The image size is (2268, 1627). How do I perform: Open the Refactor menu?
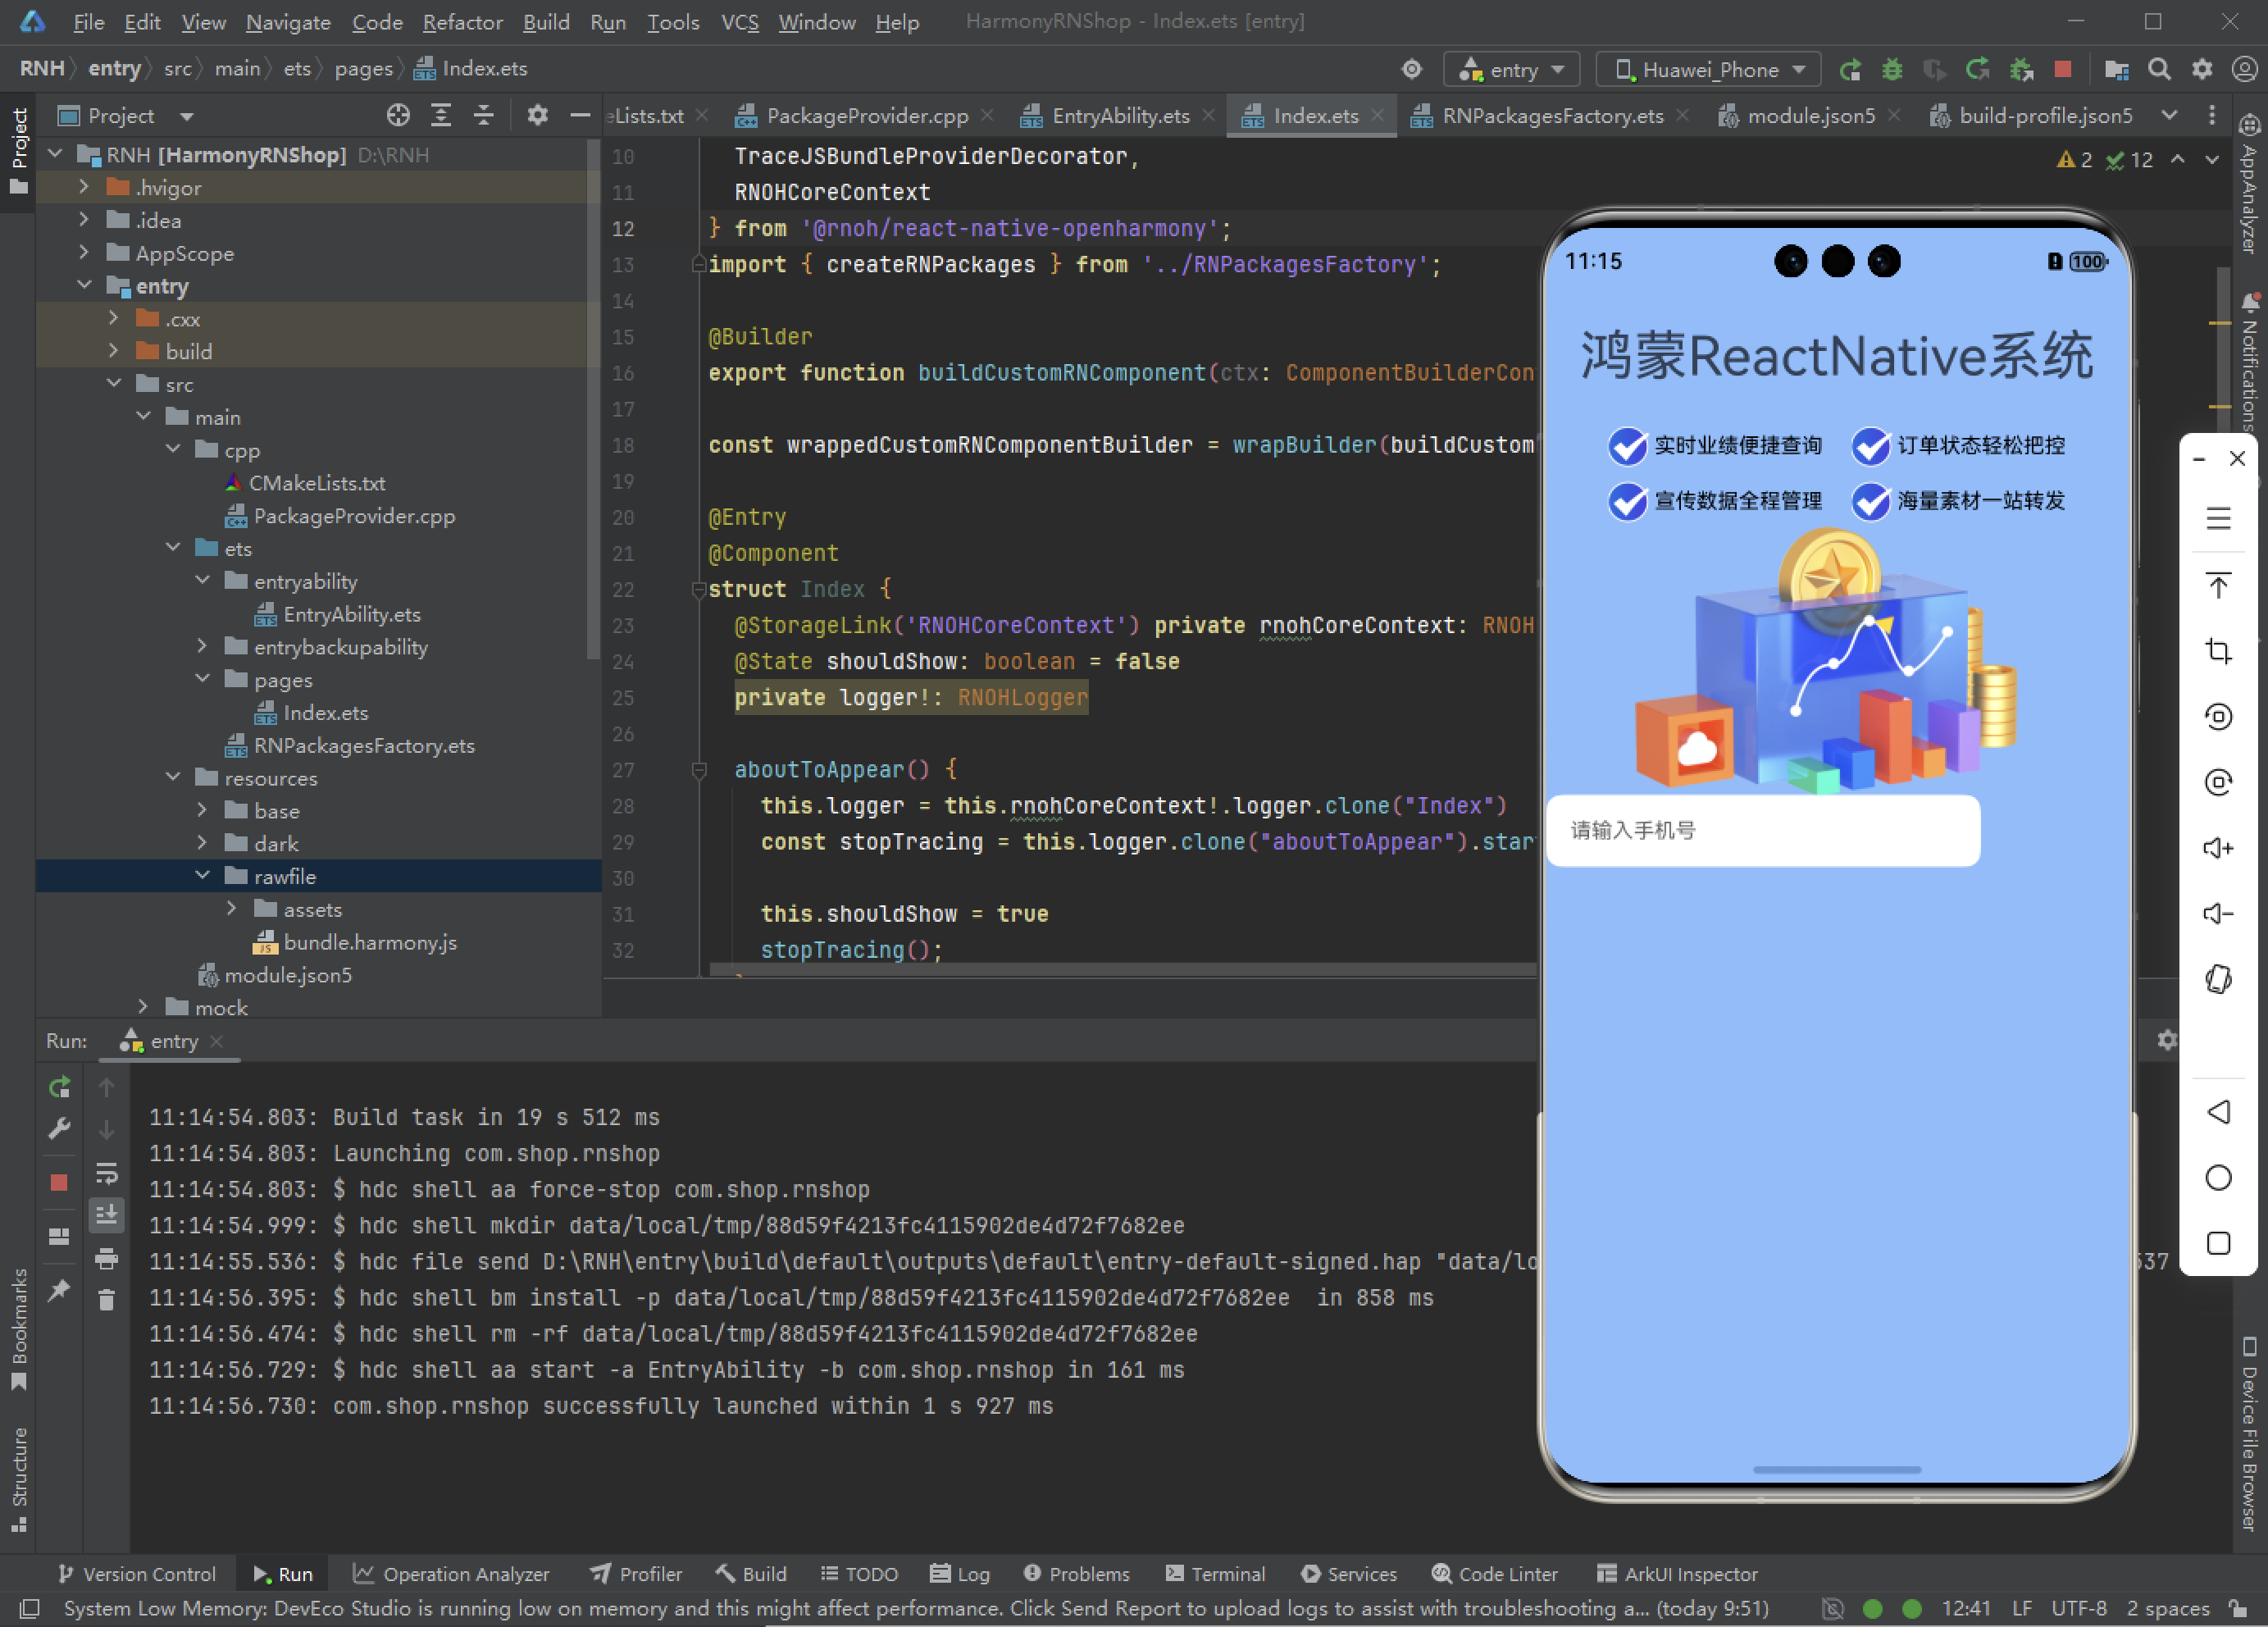(462, 22)
